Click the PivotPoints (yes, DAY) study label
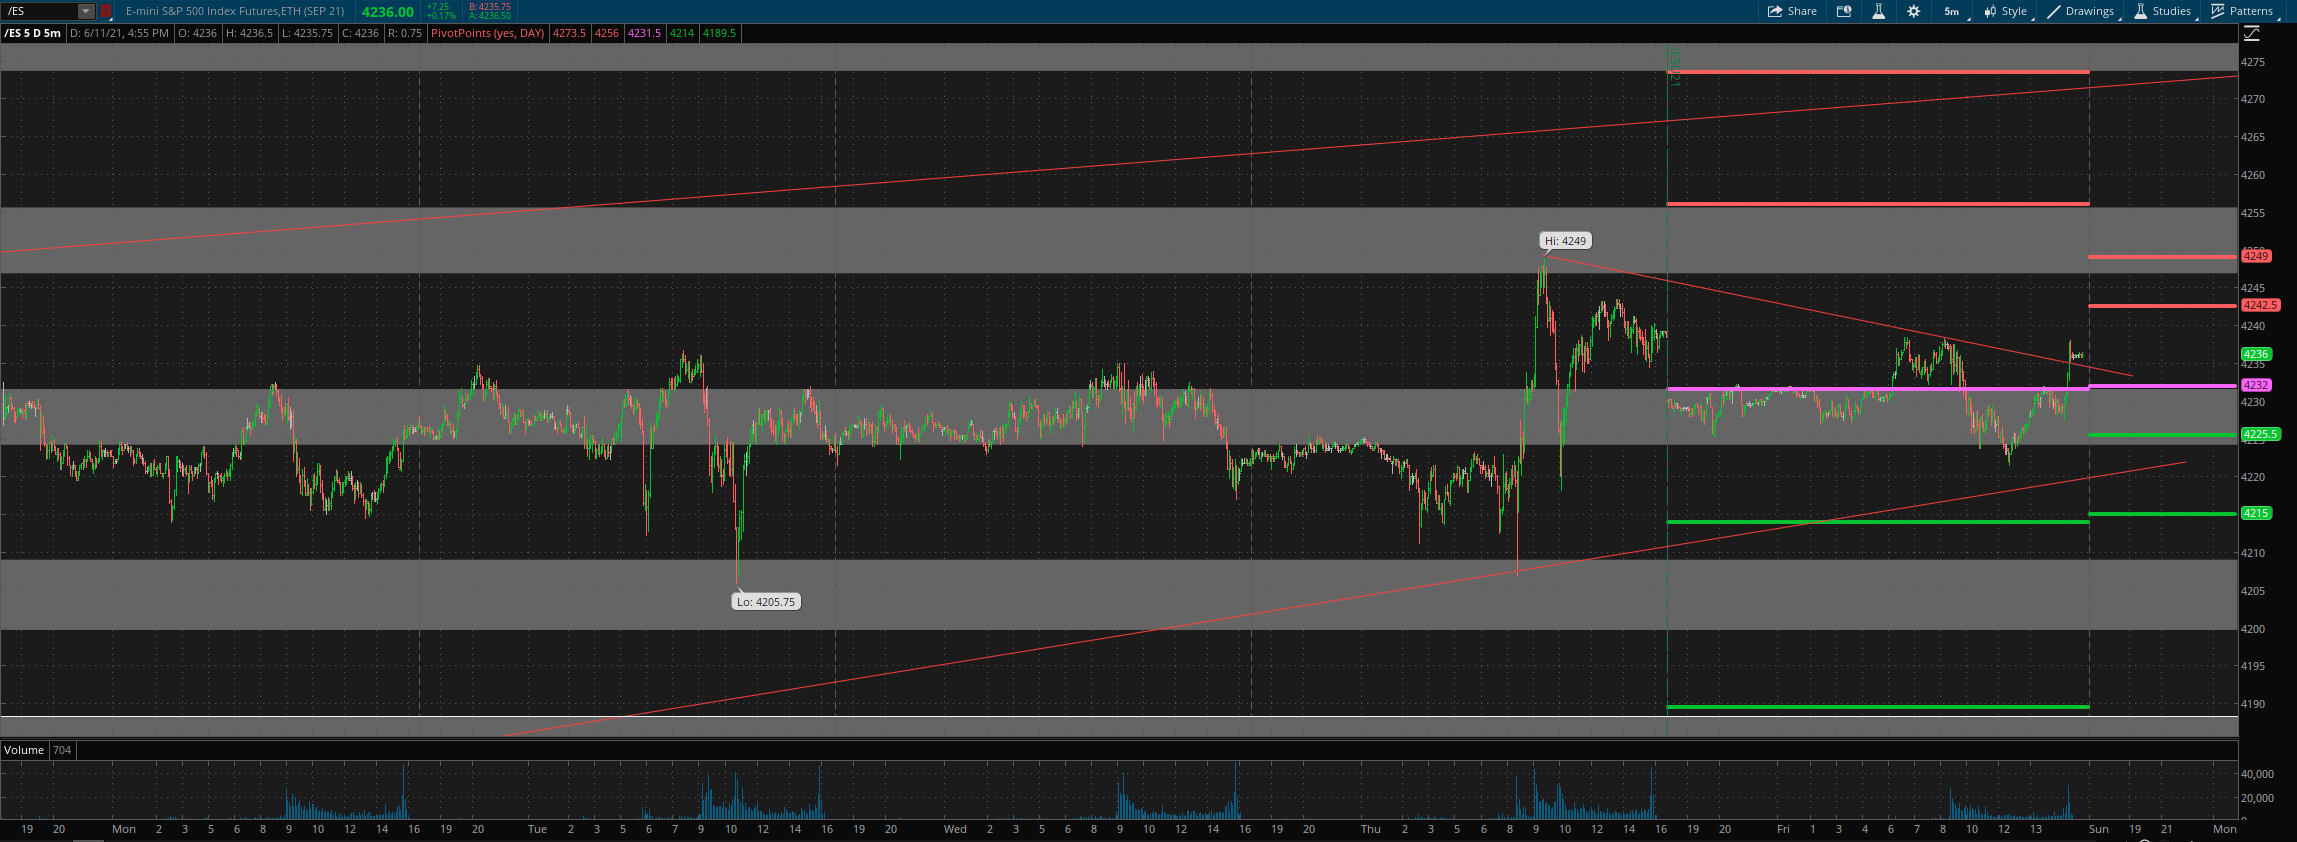The height and width of the screenshot is (842, 2297). (x=487, y=33)
